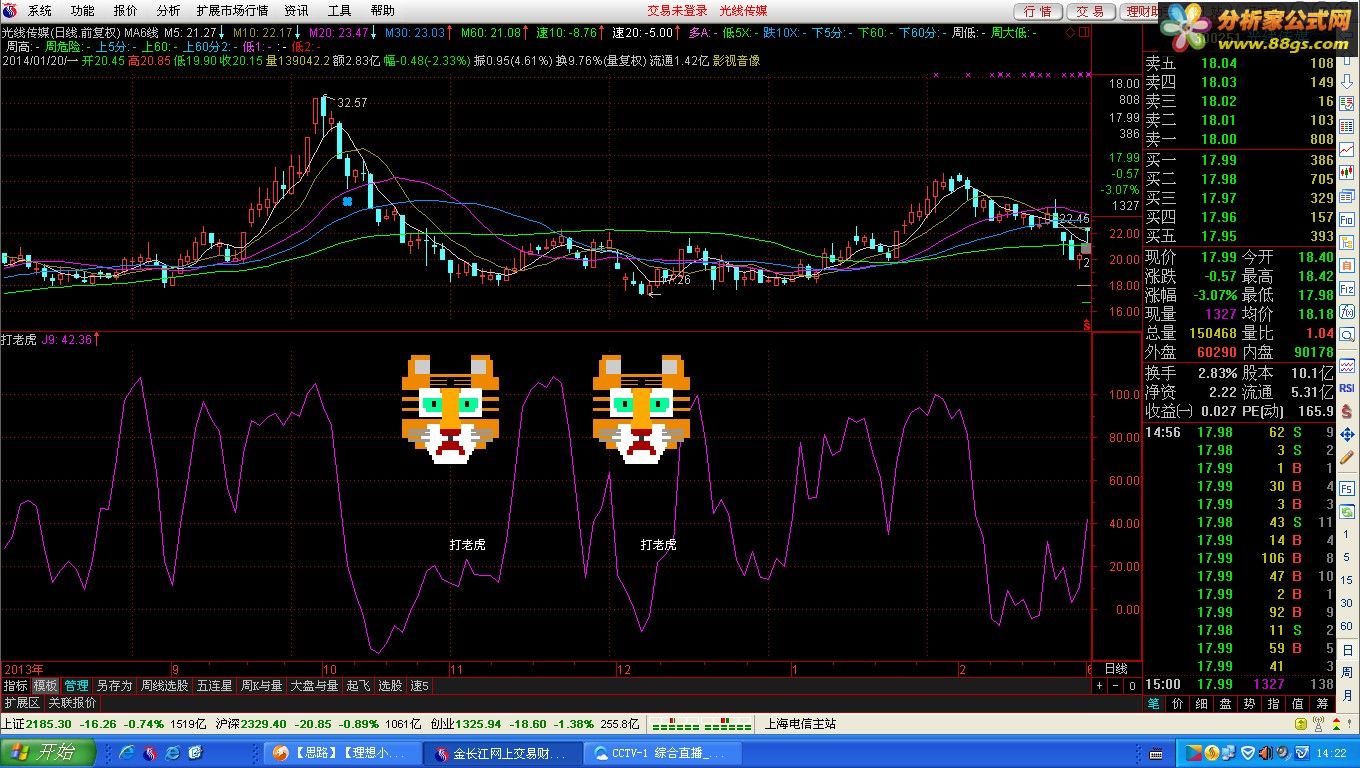Select the 价 price tab

(1177, 704)
